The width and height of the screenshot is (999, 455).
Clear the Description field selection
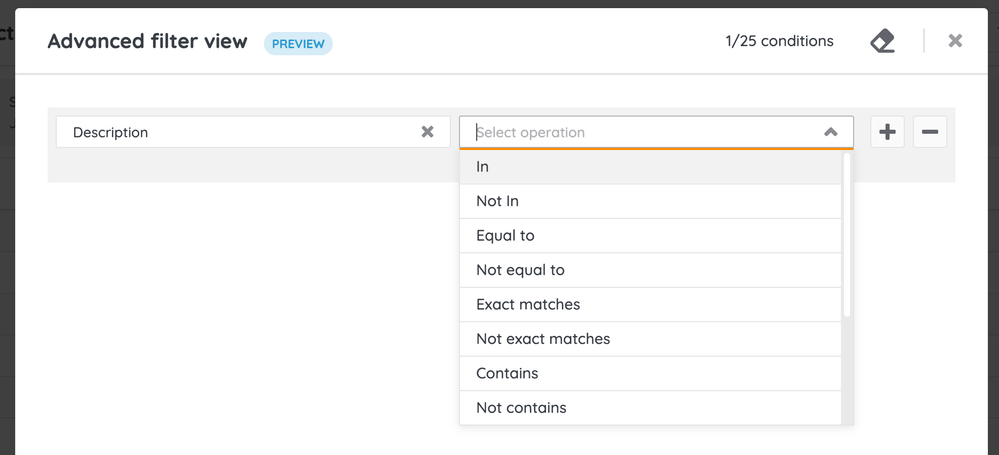click(428, 132)
